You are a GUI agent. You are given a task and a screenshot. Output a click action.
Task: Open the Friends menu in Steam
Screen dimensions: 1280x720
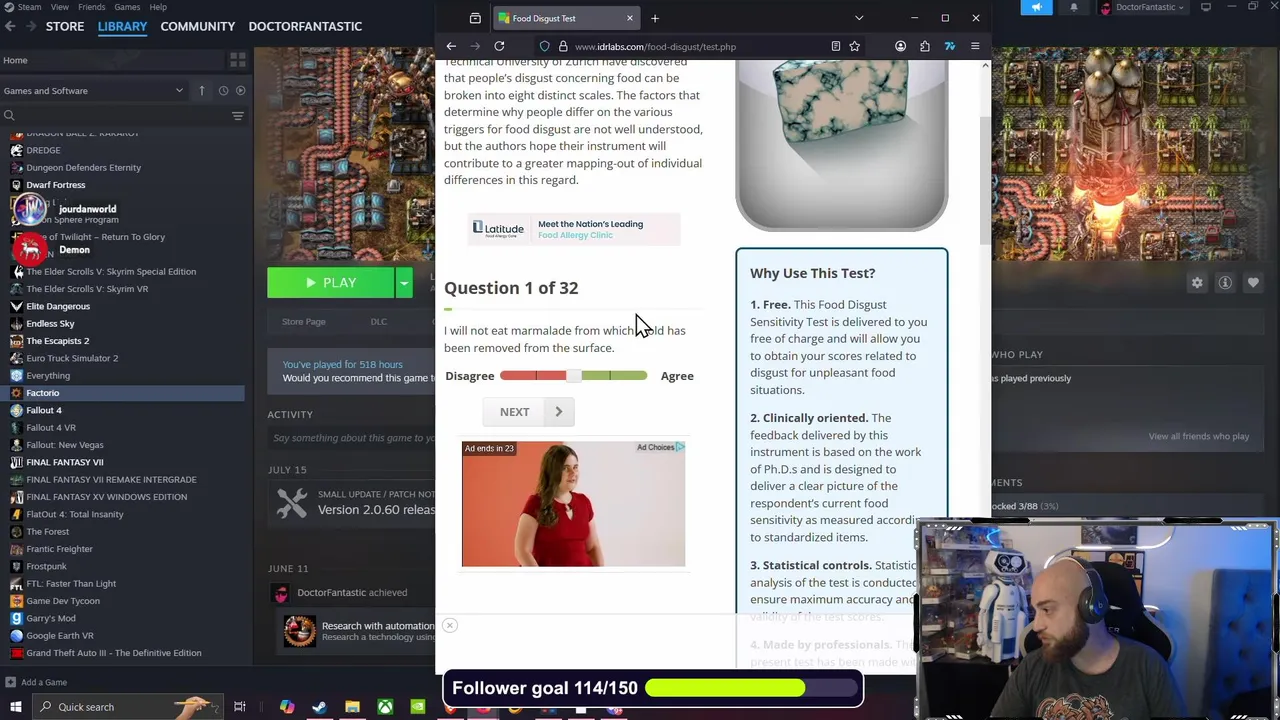point(92,7)
